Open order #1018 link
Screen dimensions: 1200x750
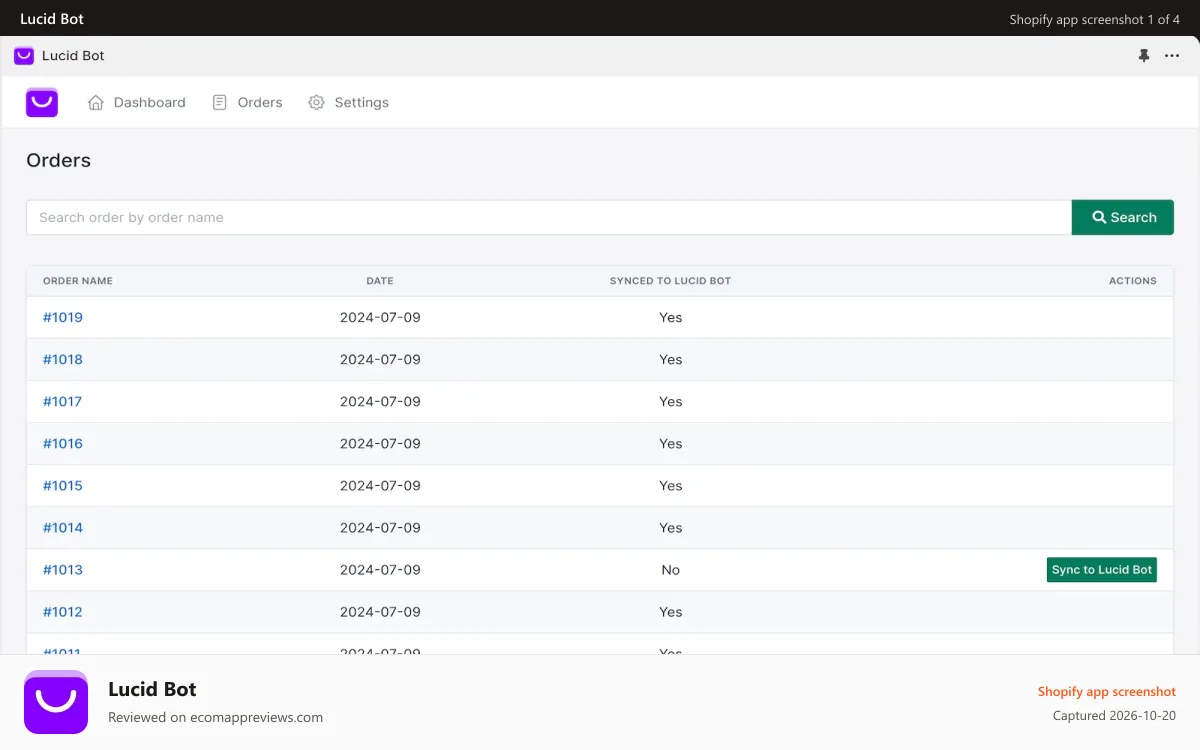[63, 359]
